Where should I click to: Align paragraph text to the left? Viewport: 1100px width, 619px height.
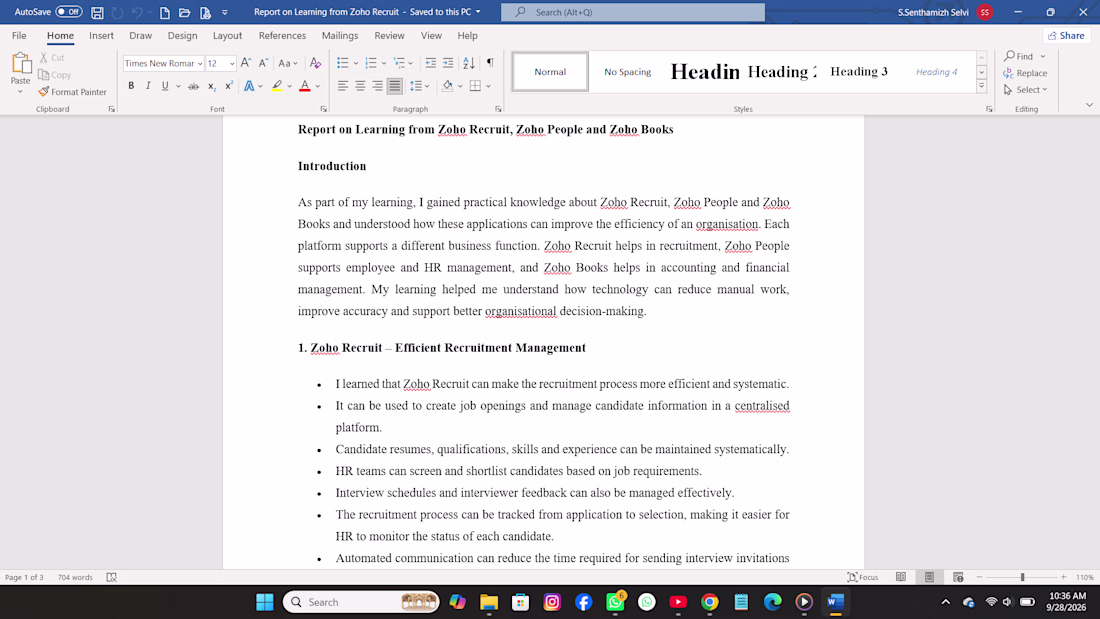coord(342,86)
